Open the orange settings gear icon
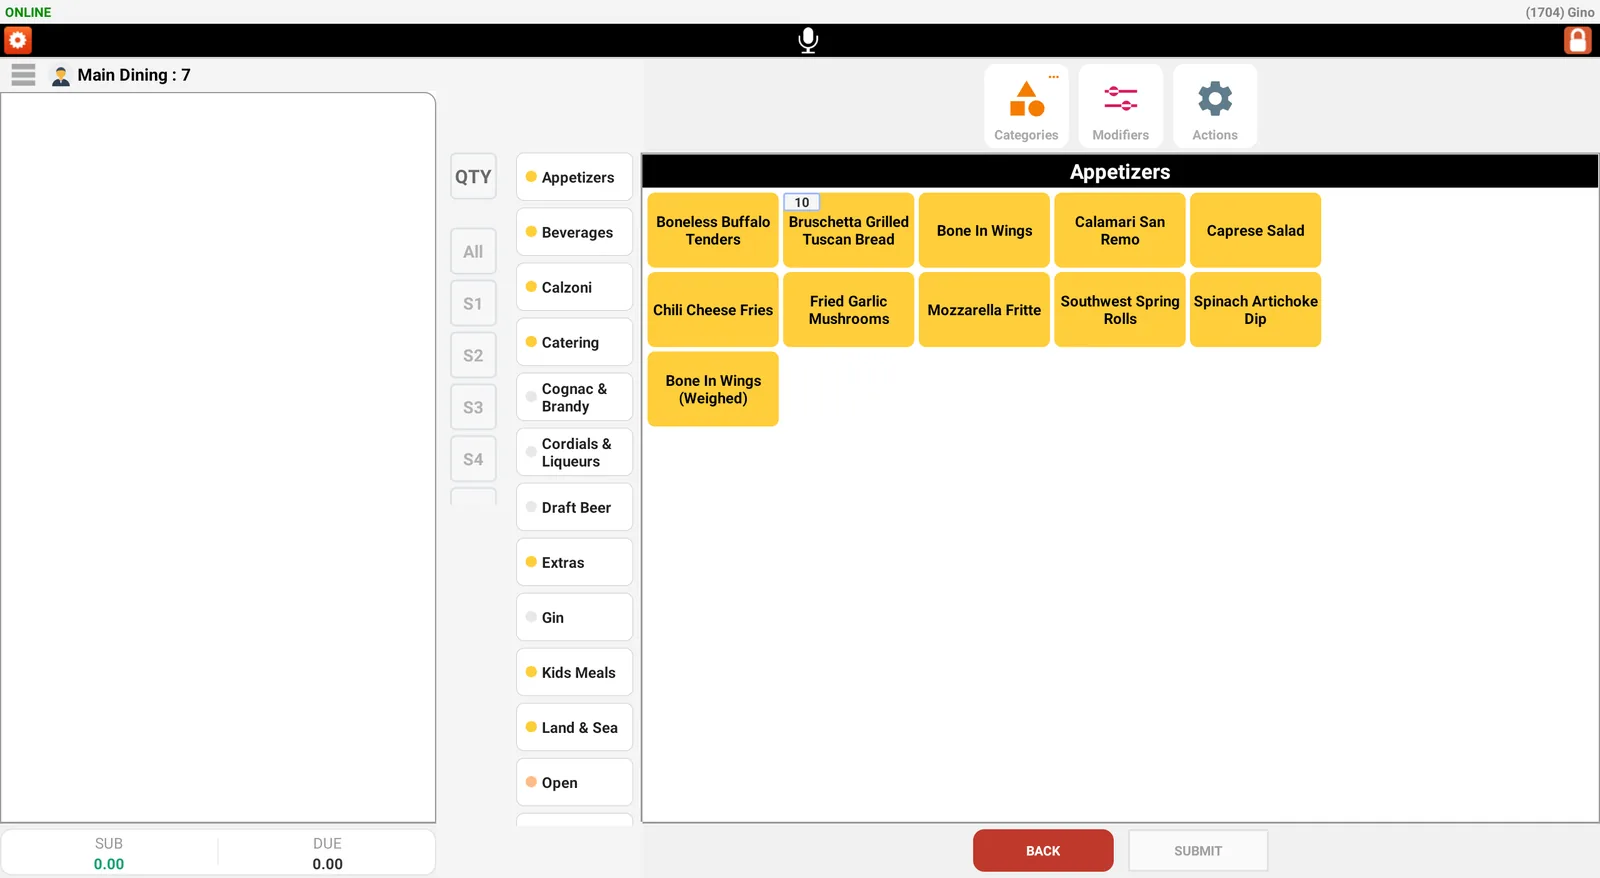The image size is (1600, 878). click(x=18, y=40)
